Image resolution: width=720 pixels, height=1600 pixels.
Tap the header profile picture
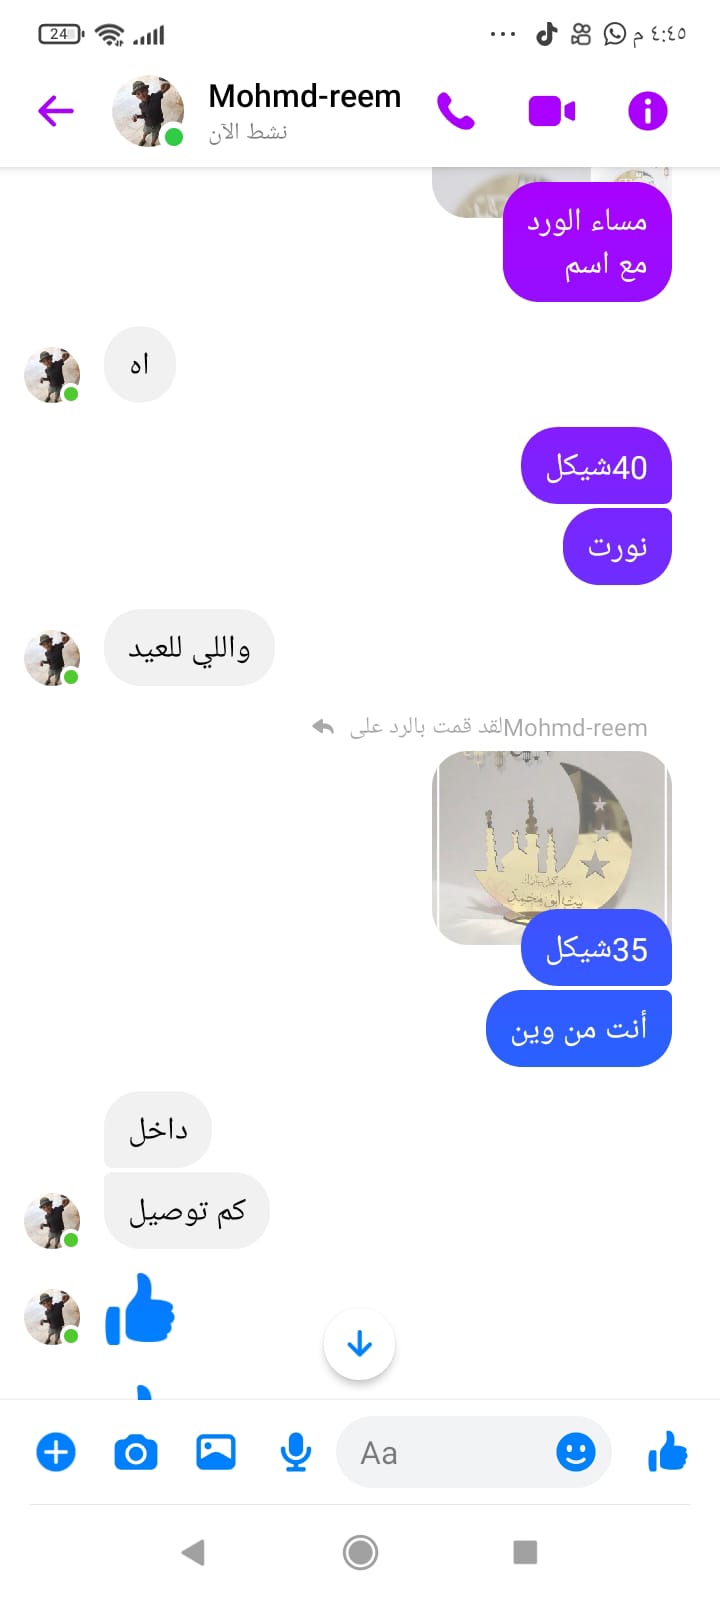pos(148,111)
